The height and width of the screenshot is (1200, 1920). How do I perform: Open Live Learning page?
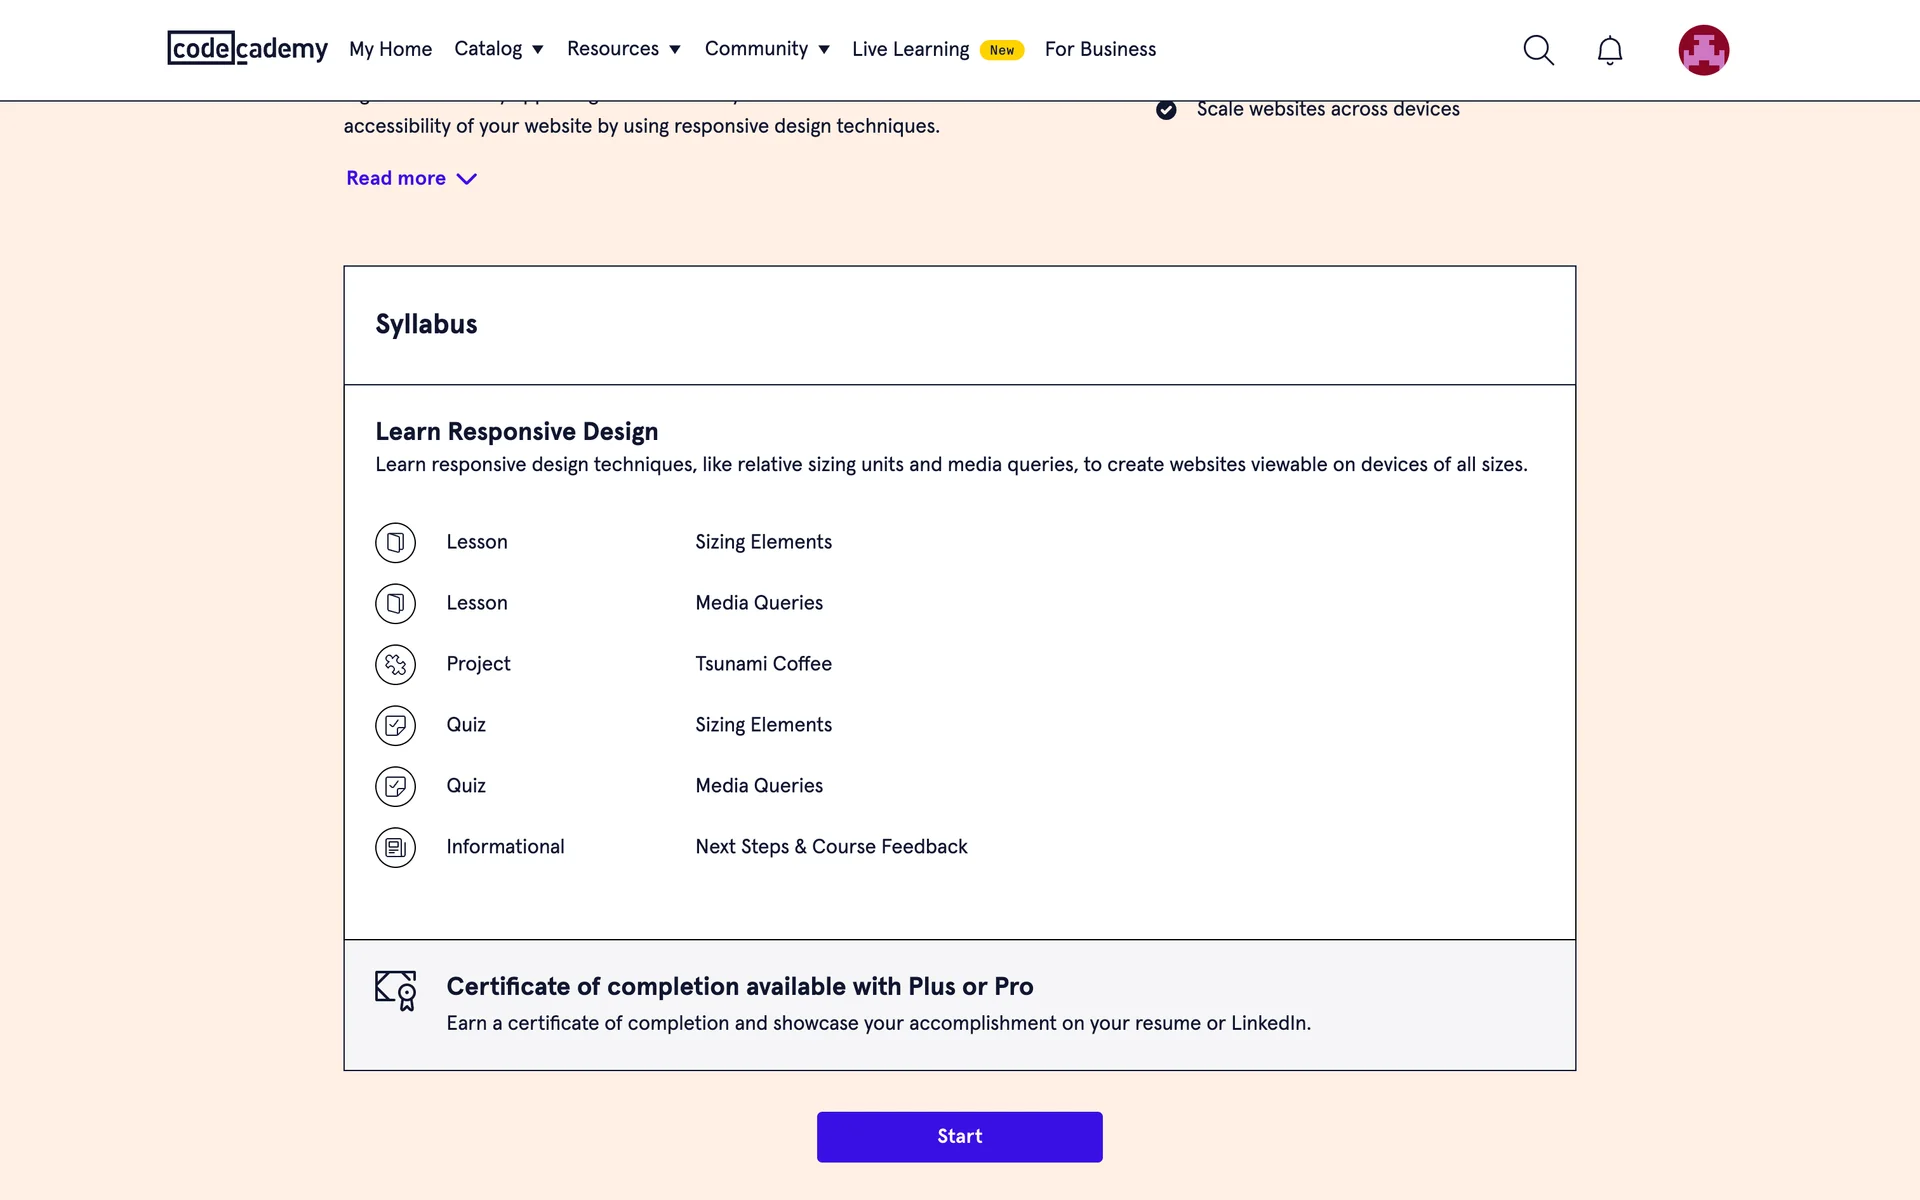pyautogui.click(x=910, y=49)
